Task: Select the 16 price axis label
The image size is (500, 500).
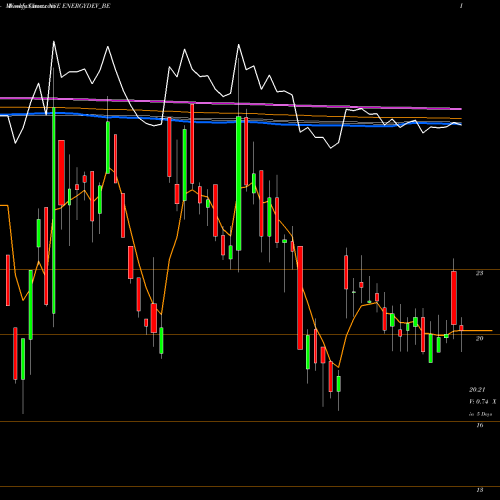Action: coord(480,425)
